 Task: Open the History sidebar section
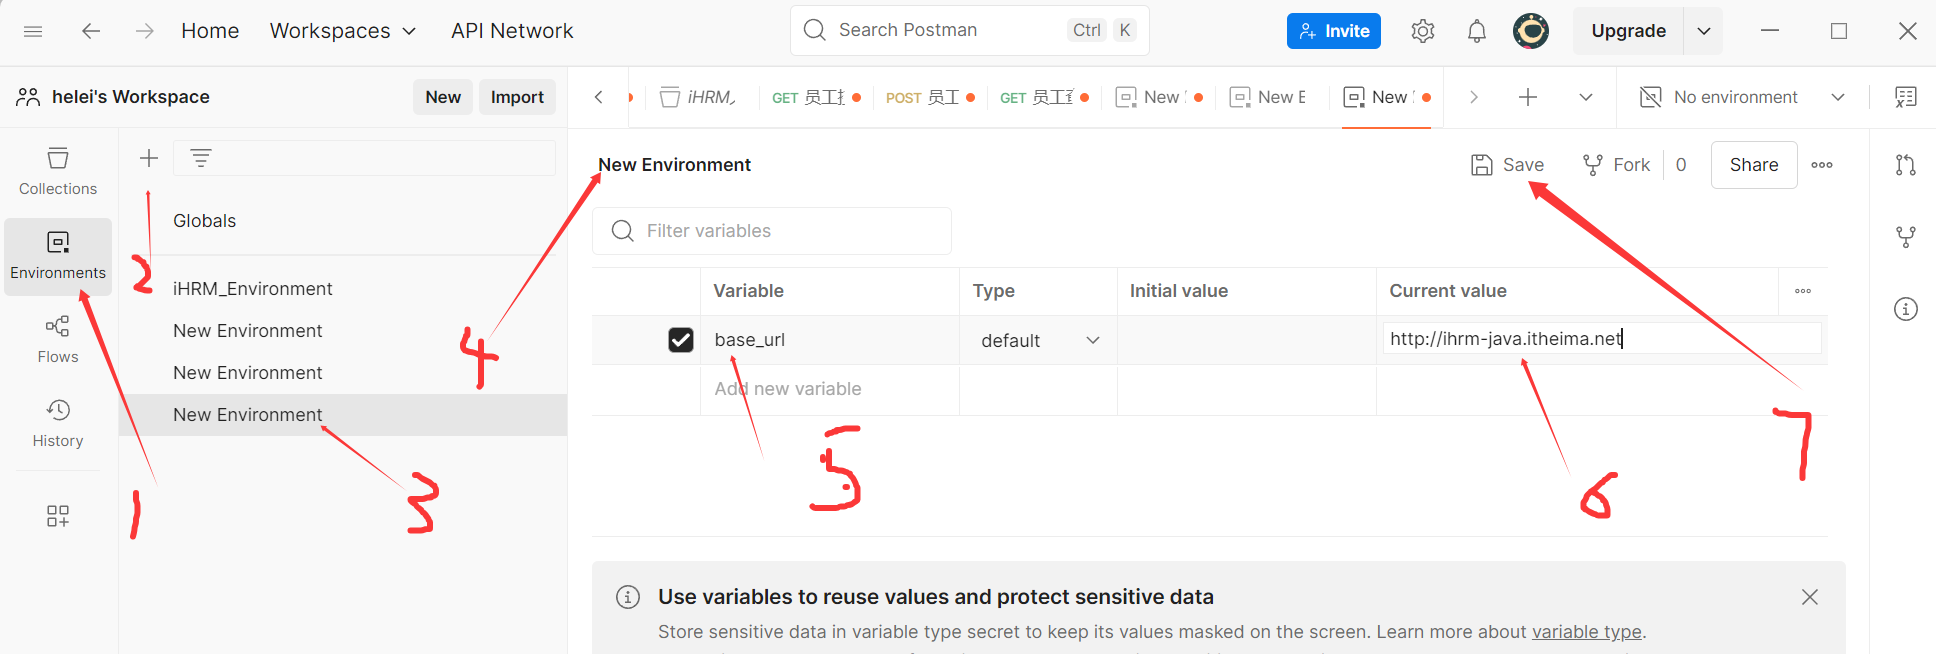(x=58, y=423)
